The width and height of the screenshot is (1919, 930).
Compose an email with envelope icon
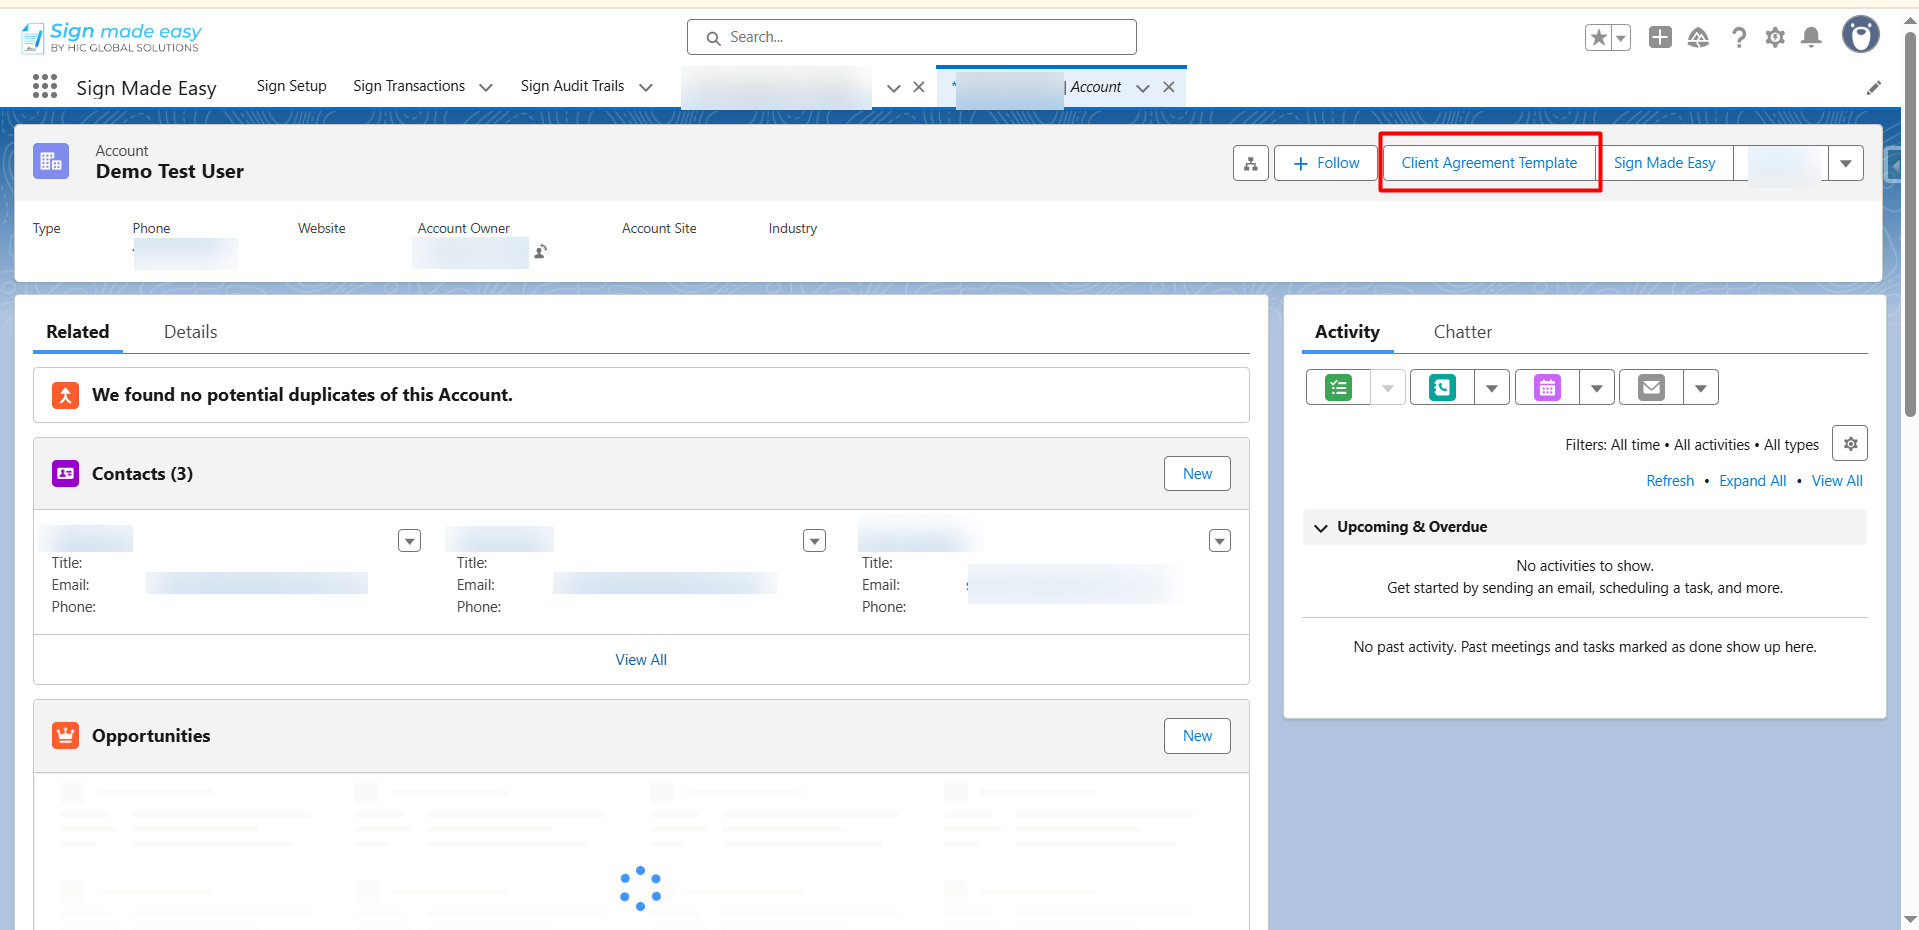pyautogui.click(x=1651, y=387)
